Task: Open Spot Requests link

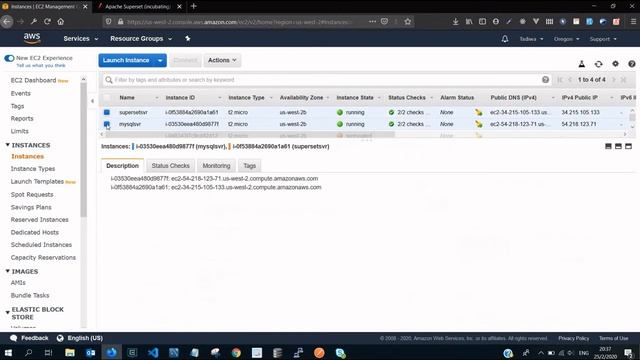Action: click(32, 194)
